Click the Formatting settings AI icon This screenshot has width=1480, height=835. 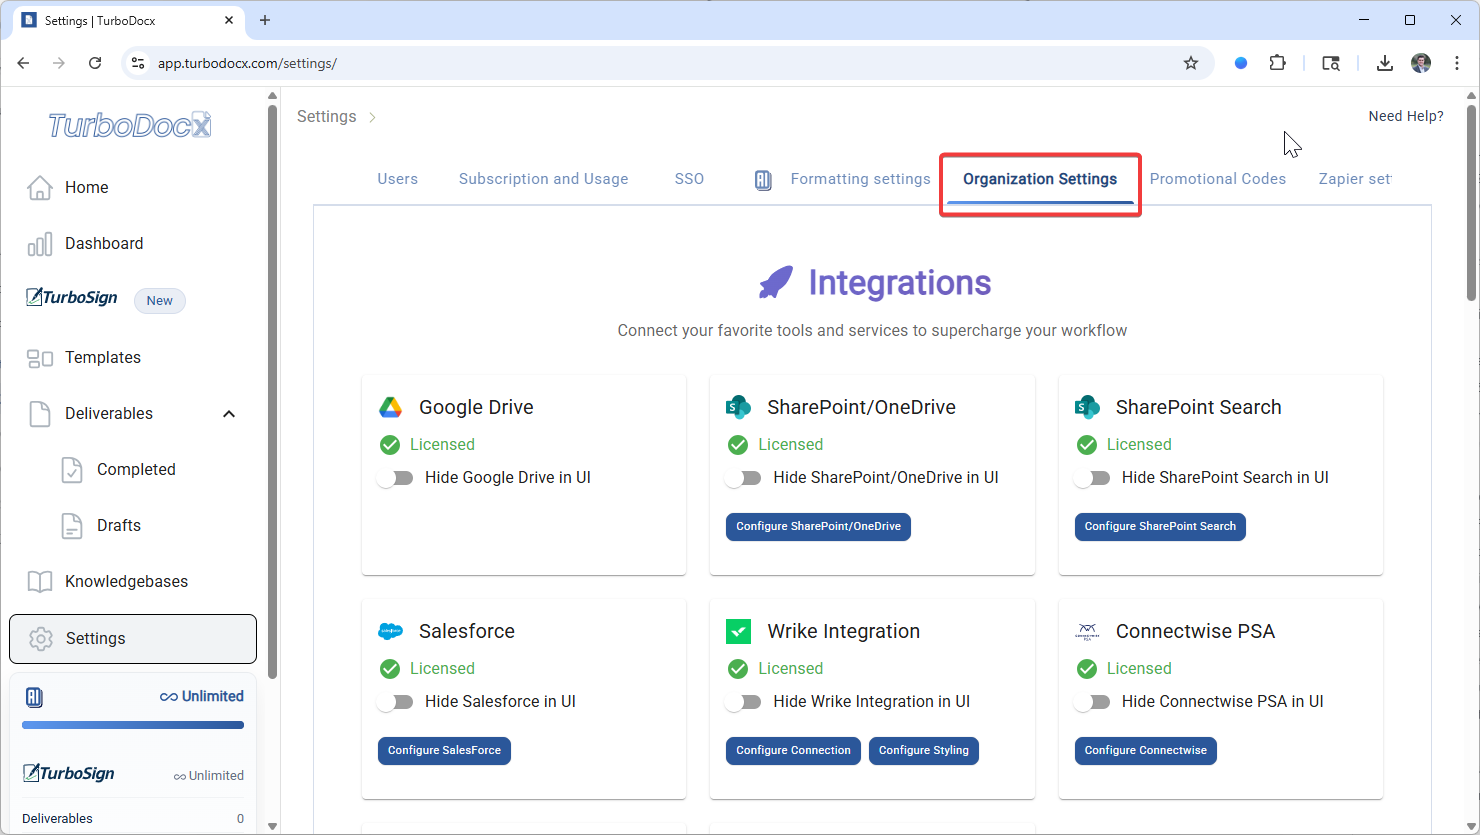click(763, 180)
